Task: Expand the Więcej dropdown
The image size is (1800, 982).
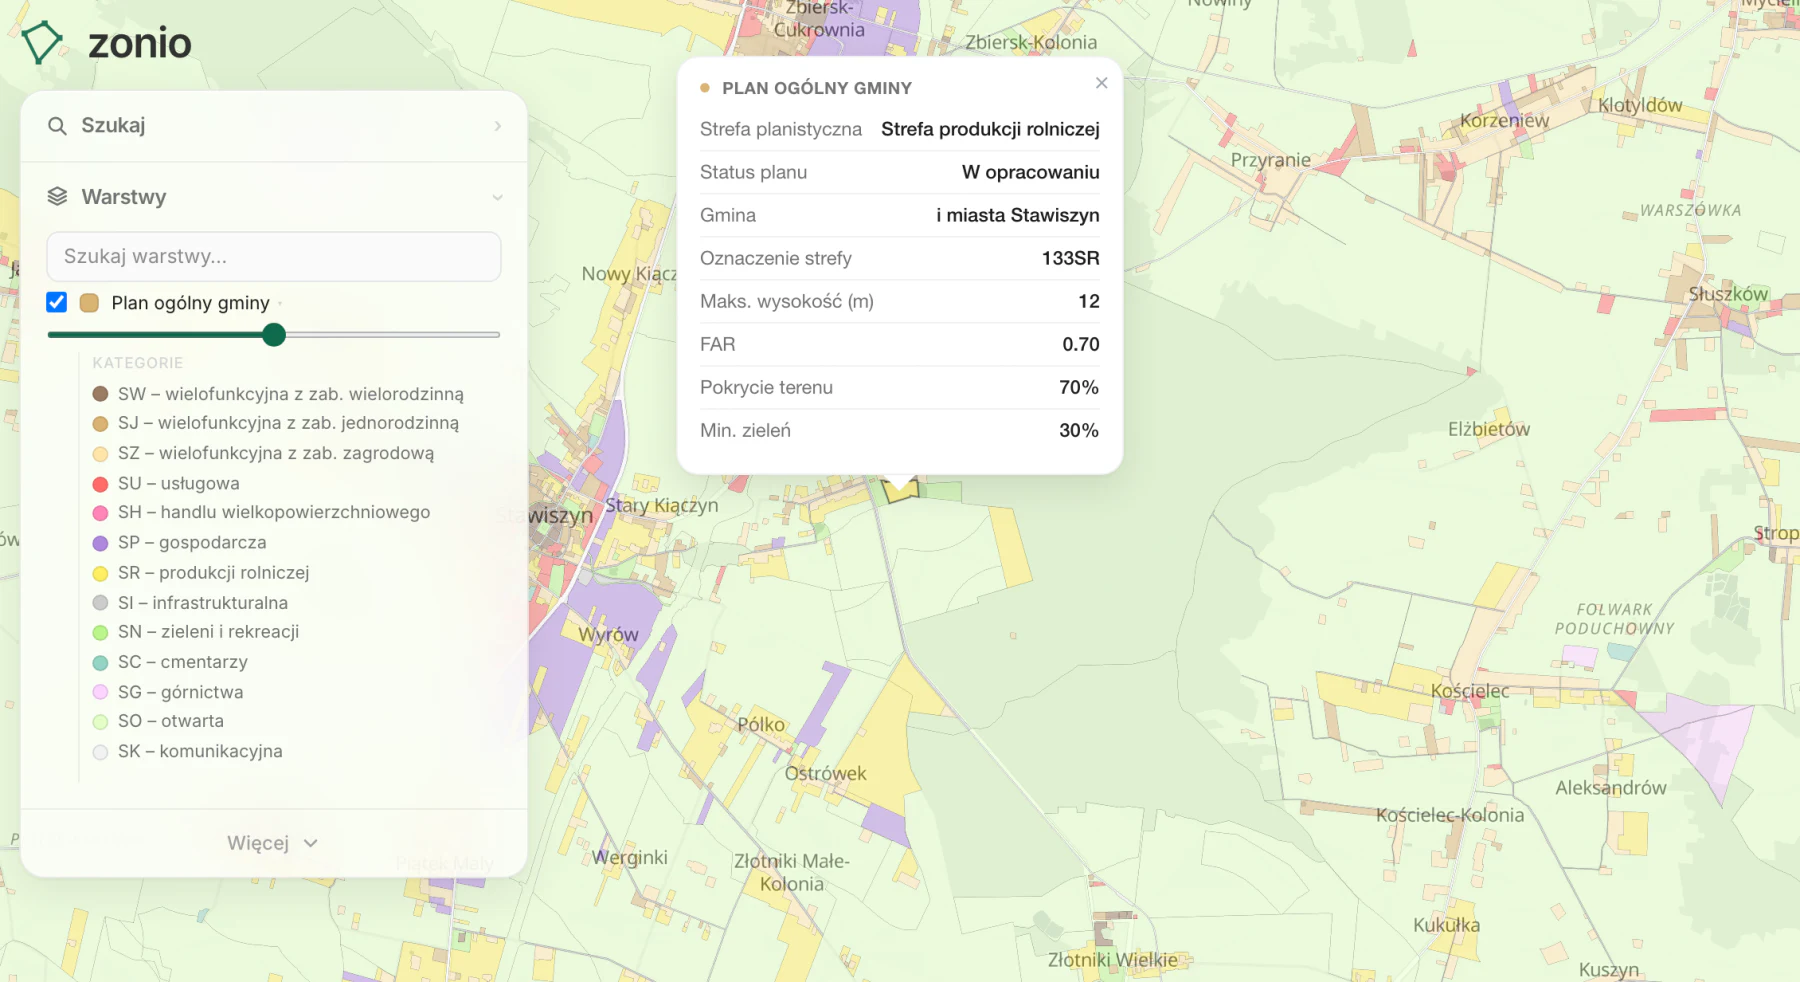Action: [x=272, y=843]
